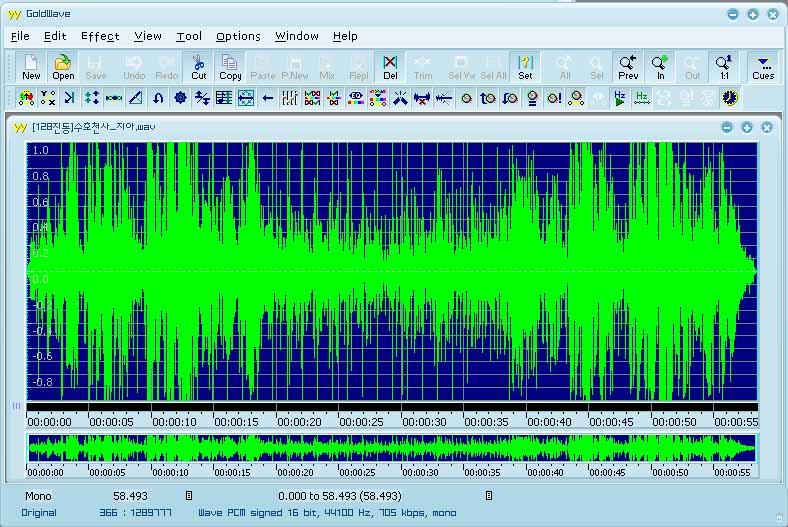Viewport: 788px width, 527px height.
Task: Zoom in with the In button
Action: point(660,67)
